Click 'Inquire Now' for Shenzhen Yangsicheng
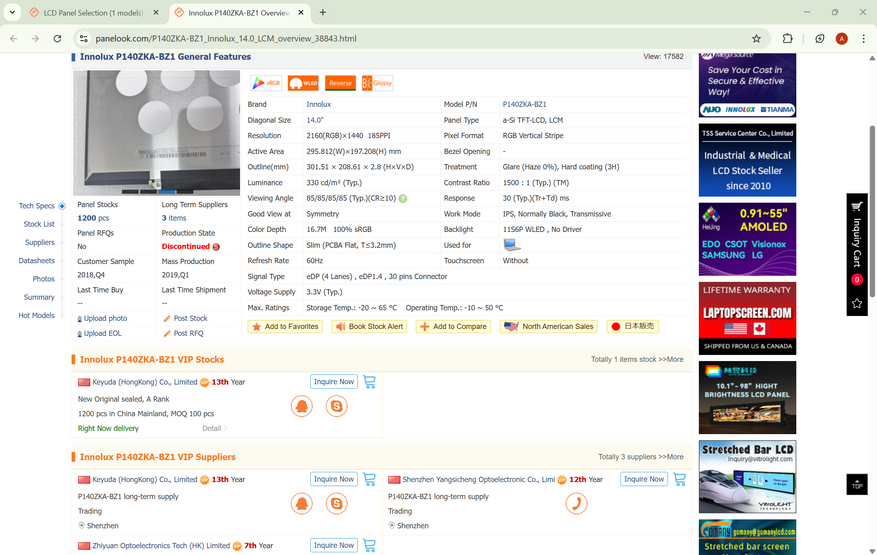This screenshot has width=877, height=555. [x=644, y=479]
